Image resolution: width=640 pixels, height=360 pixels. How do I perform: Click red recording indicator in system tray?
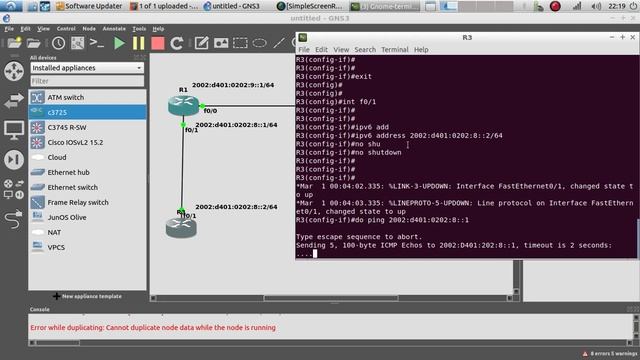pos(555,6)
